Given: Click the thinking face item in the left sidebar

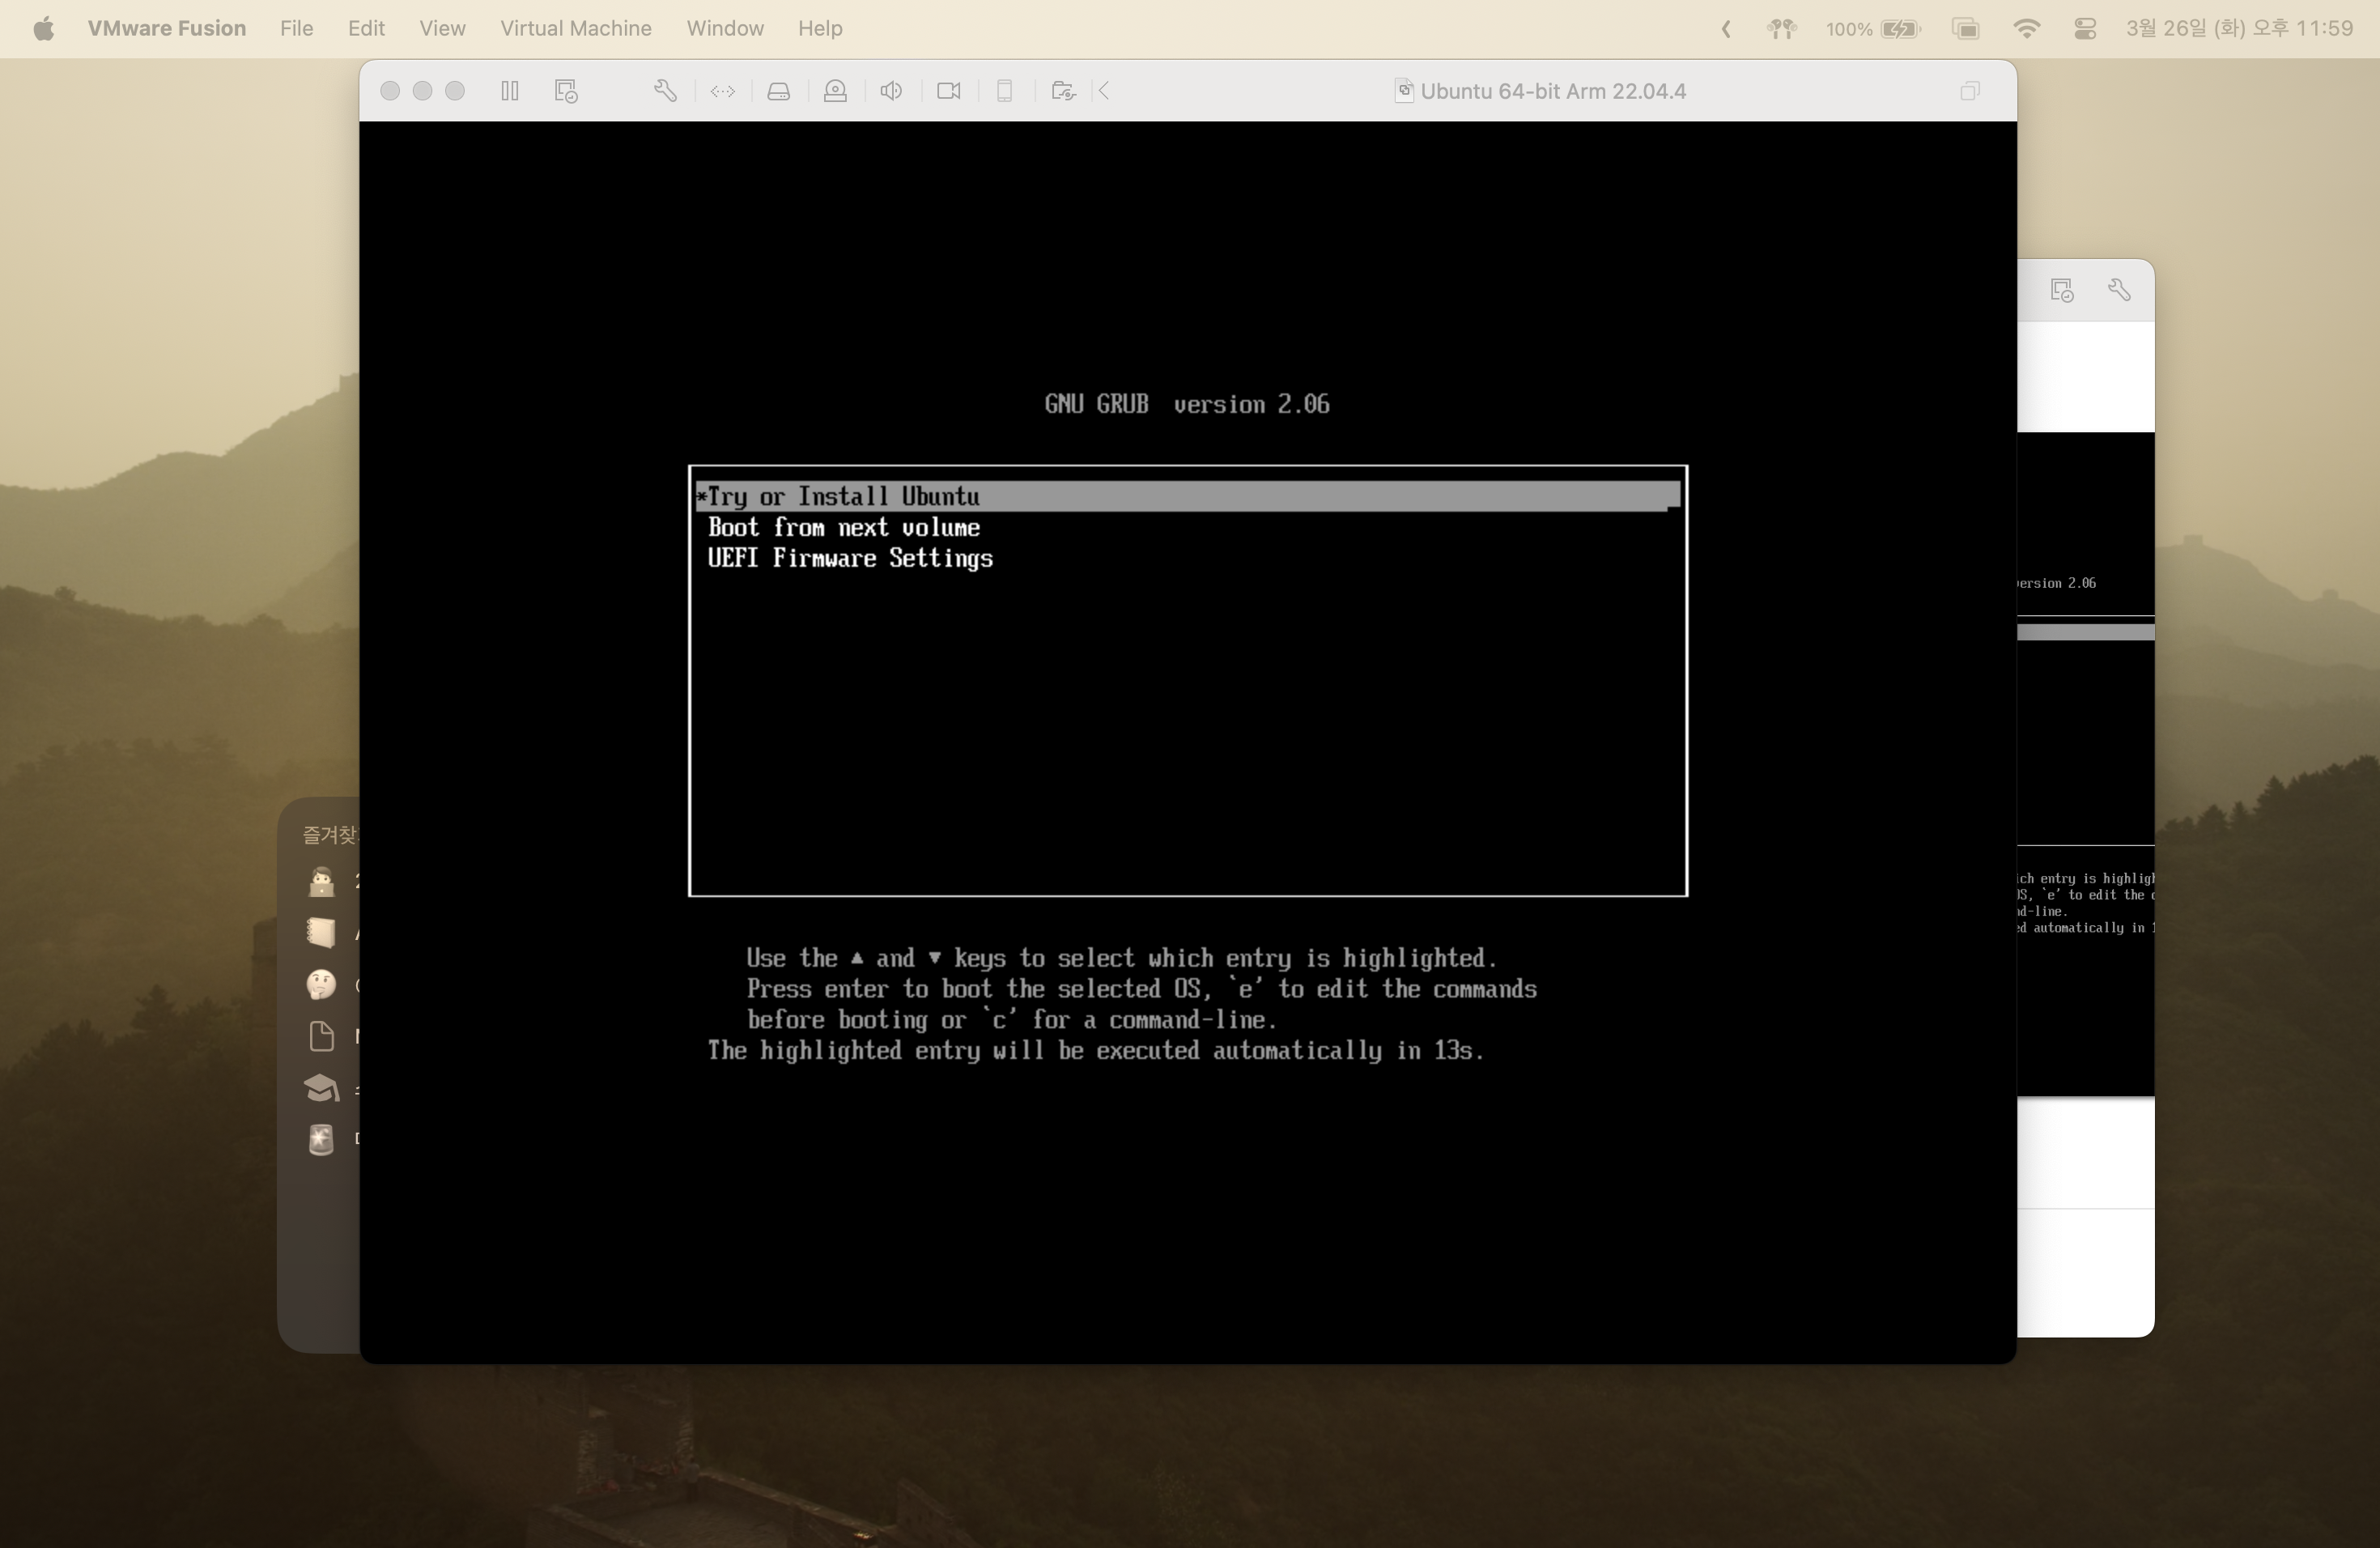Looking at the screenshot, I should point(321,984).
